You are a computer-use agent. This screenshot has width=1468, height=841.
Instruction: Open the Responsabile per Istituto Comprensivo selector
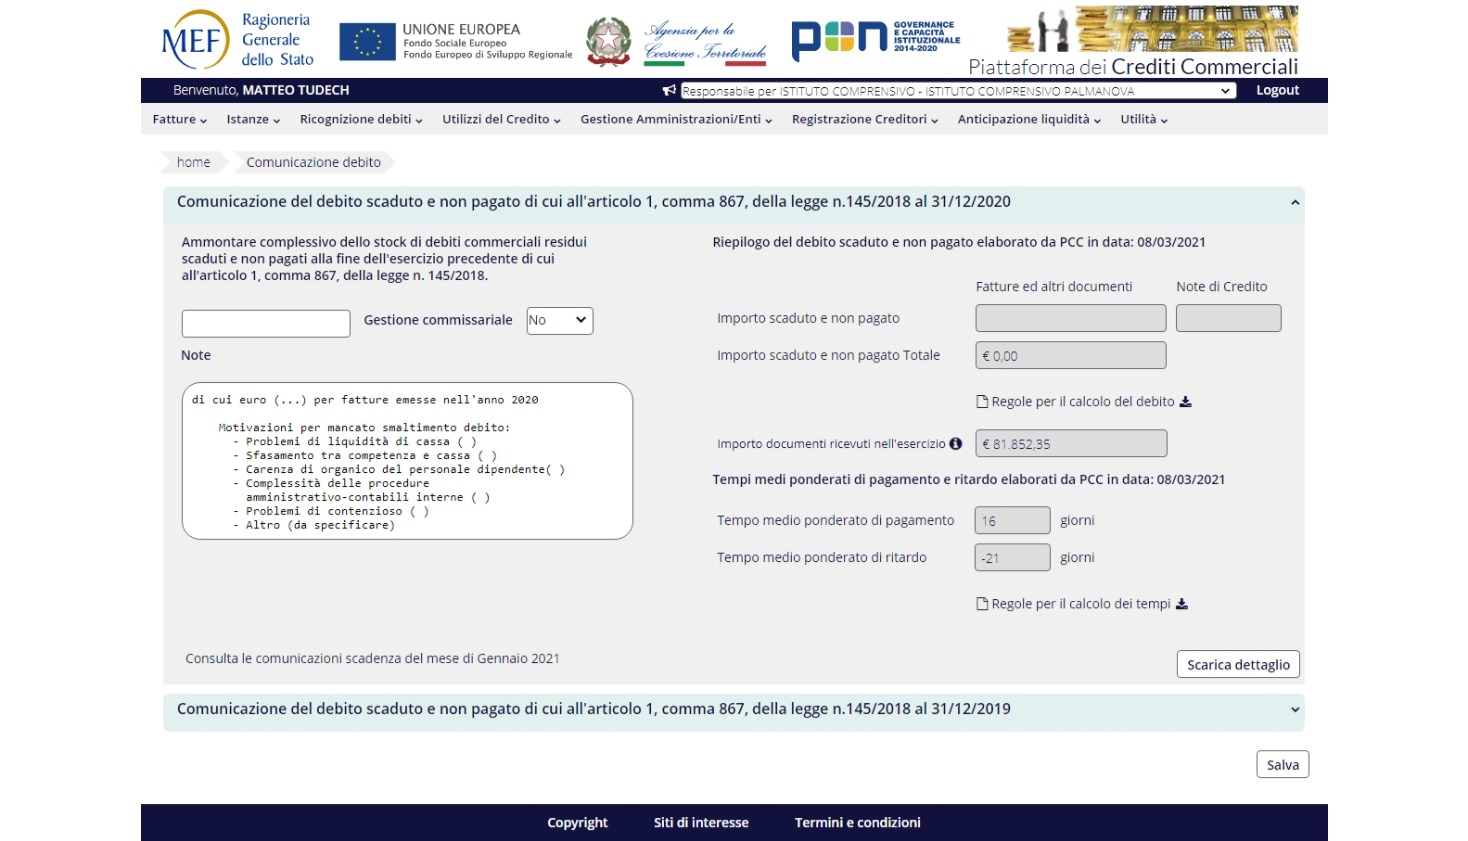957,91
